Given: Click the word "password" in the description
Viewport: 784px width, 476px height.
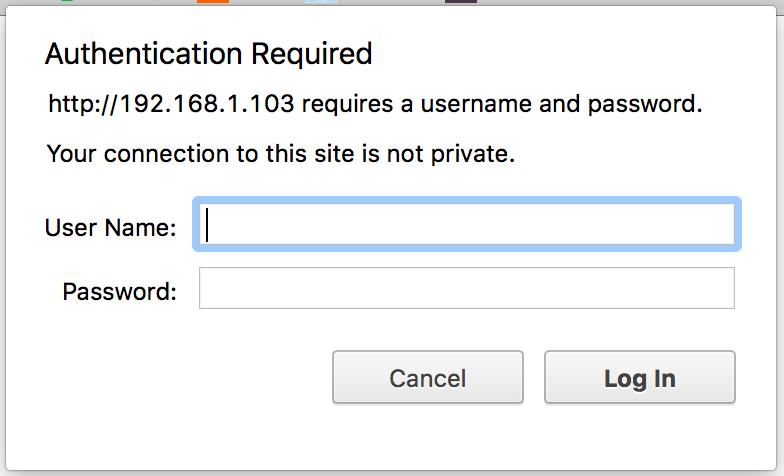Looking at the screenshot, I should (x=644, y=104).
